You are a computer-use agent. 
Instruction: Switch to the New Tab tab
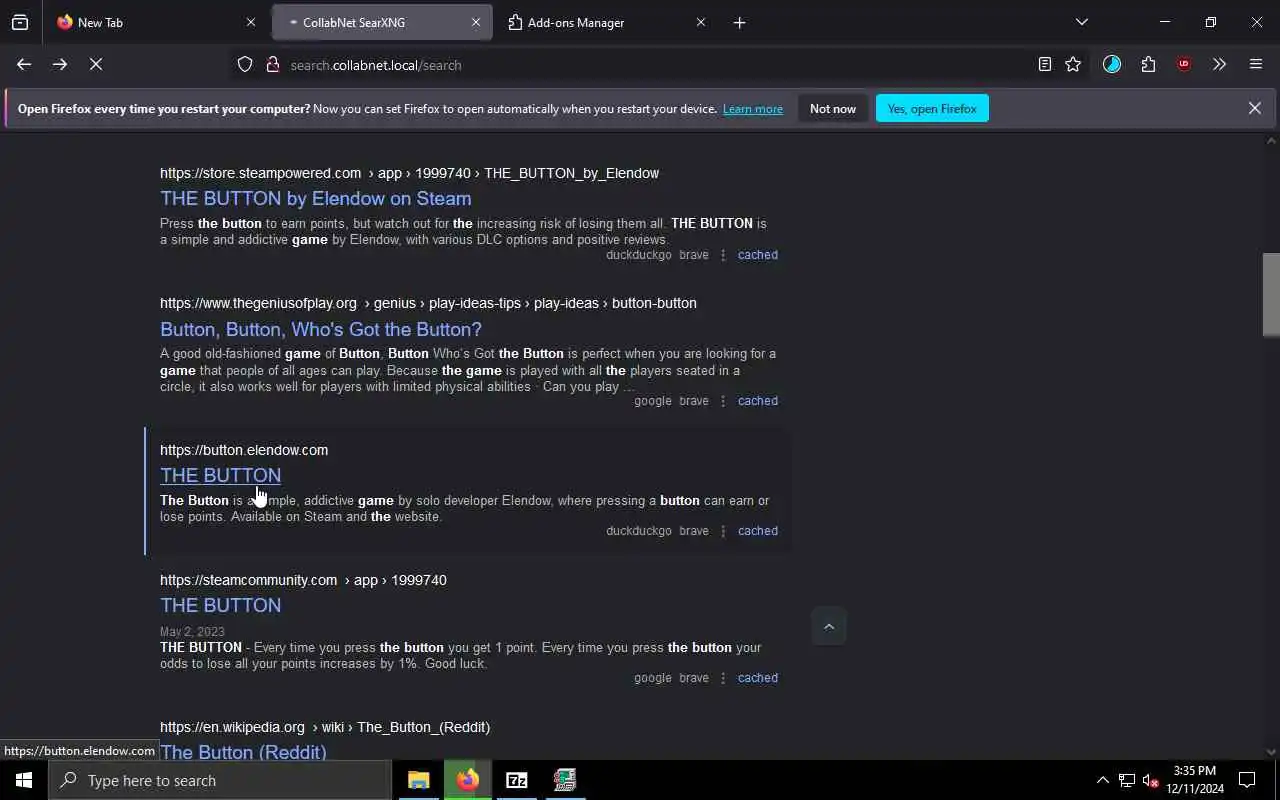[x=155, y=22]
